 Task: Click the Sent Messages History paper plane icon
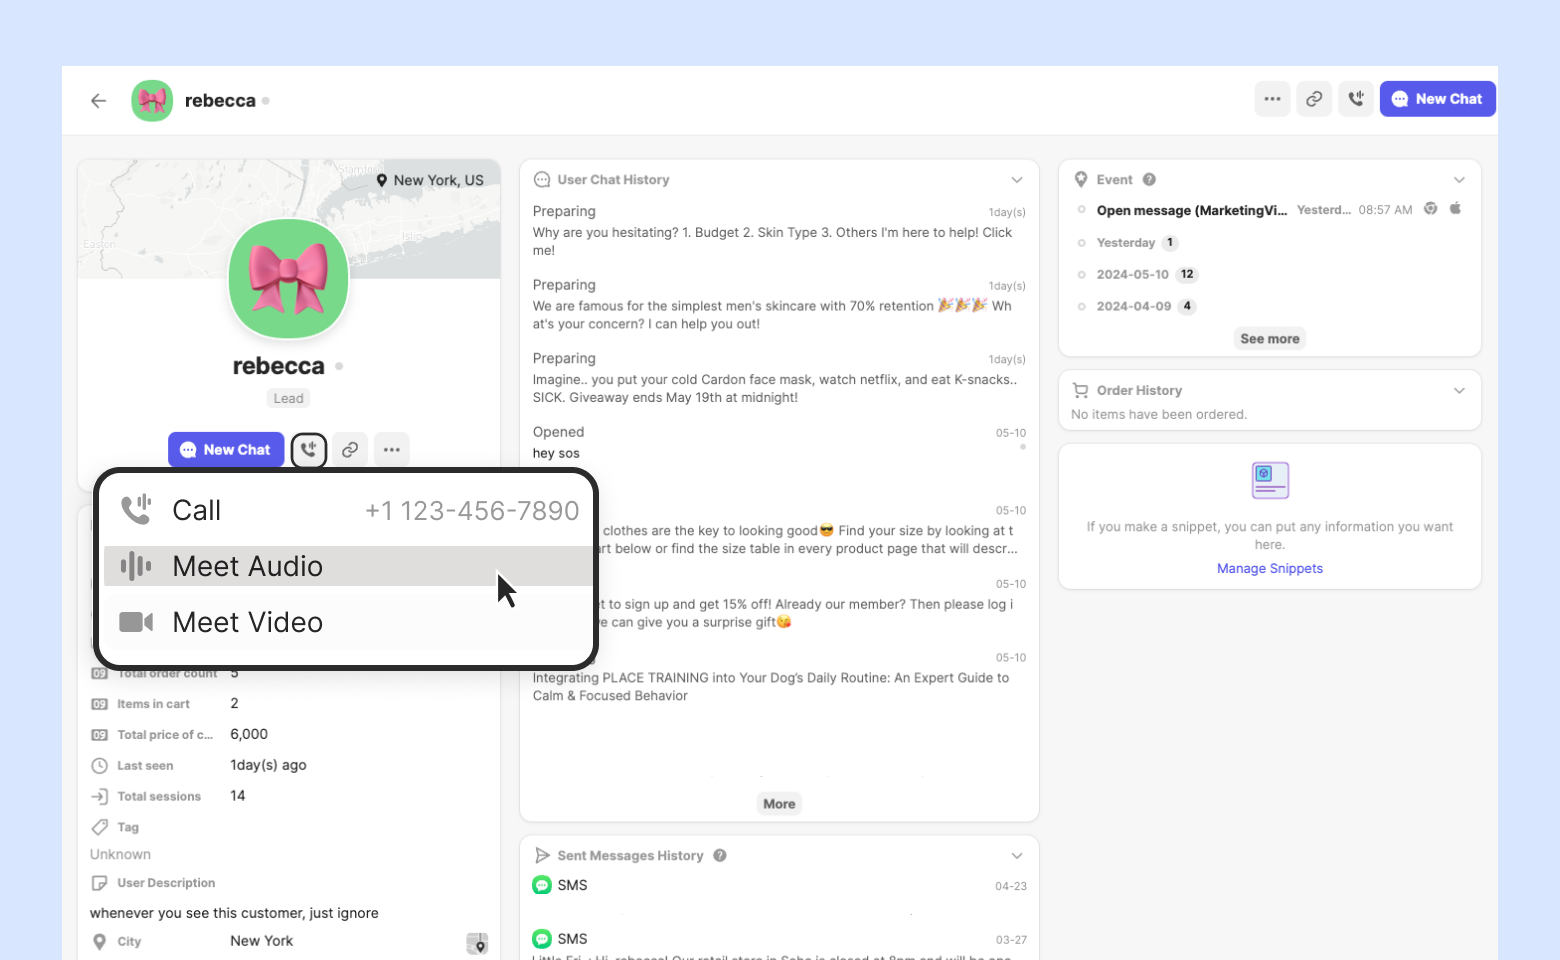(x=542, y=856)
